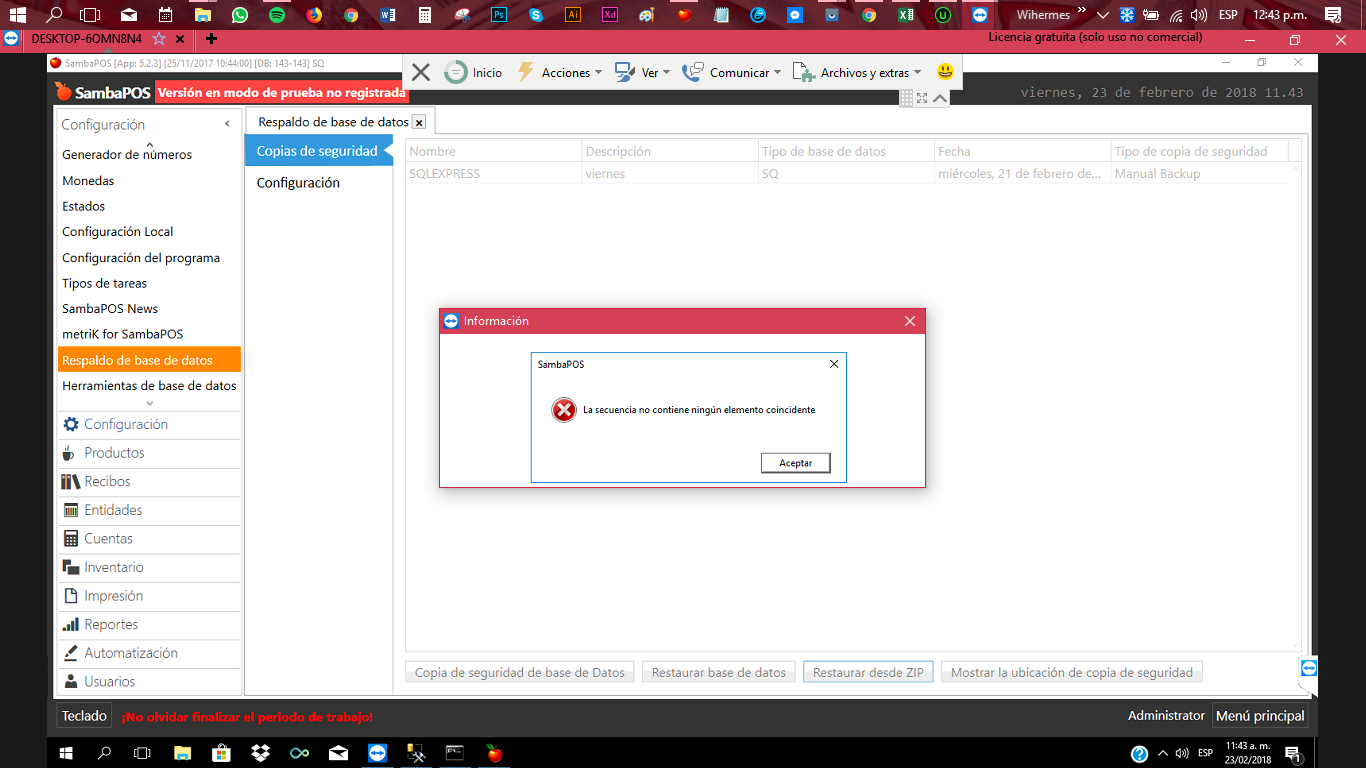This screenshot has width=1366, height=768.
Task: Open the Configuración gear section
Action: coord(149,424)
